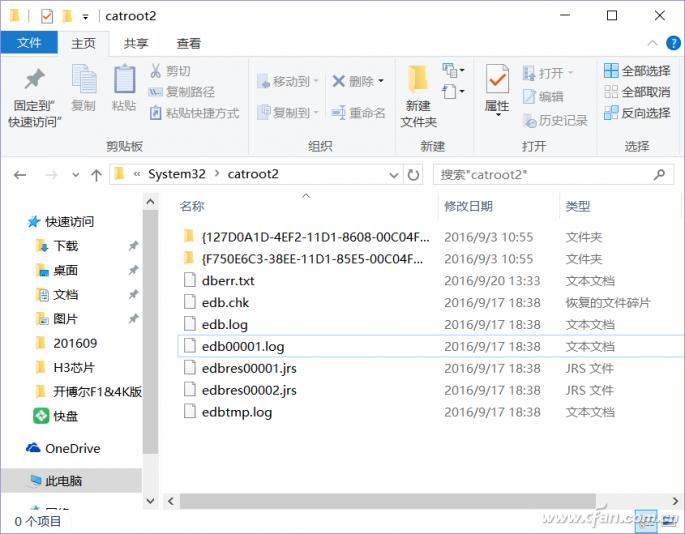
Task: Create a New folder from ribbon
Action: (x=418, y=97)
